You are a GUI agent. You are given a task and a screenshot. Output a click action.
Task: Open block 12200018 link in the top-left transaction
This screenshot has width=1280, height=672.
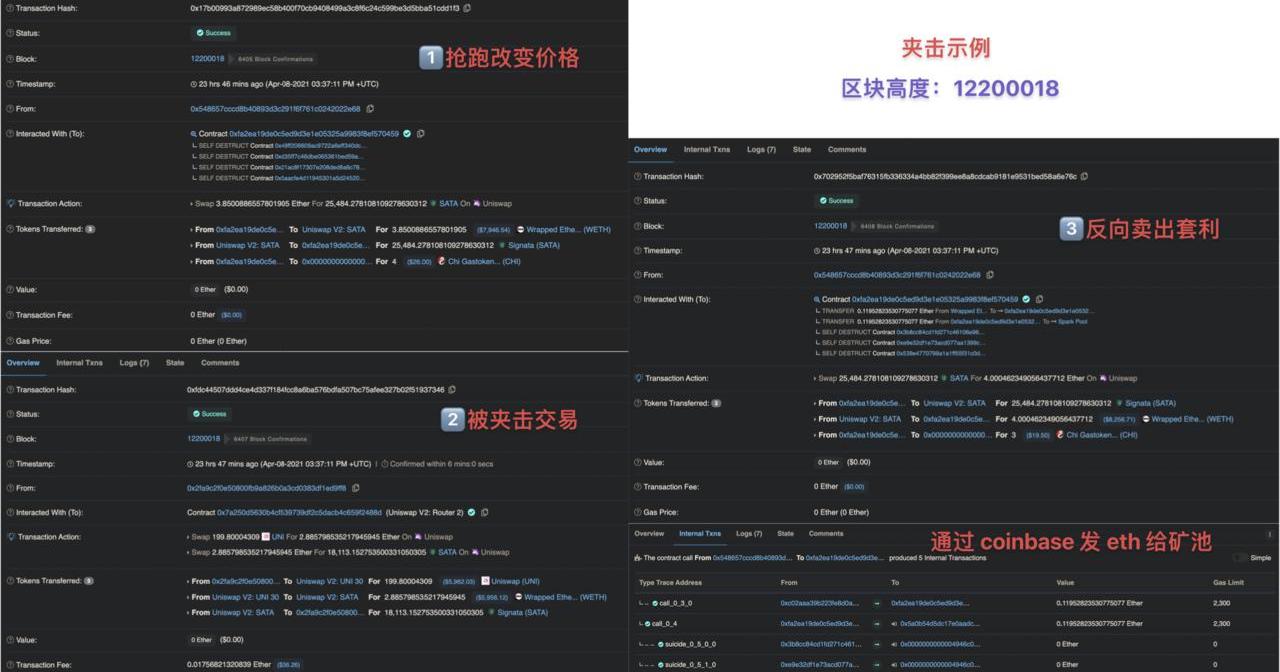coord(207,59)
